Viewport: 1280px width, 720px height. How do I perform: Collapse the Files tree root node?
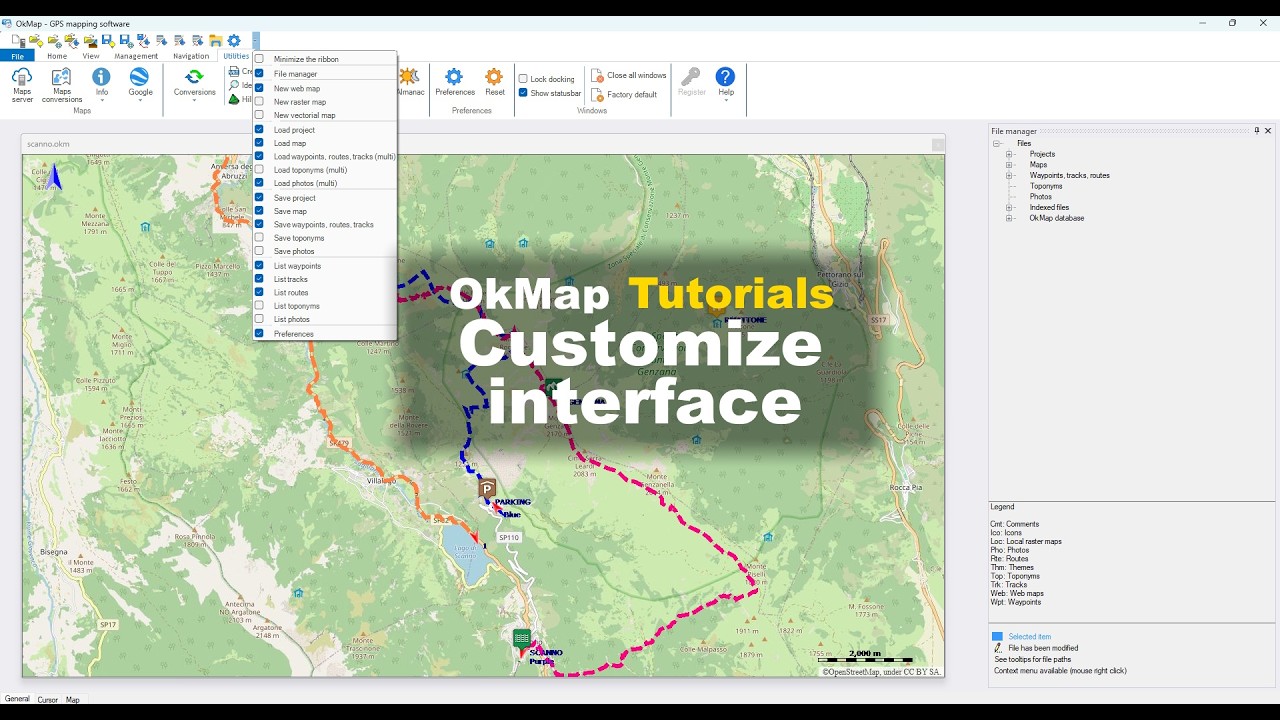click(997, 143)
